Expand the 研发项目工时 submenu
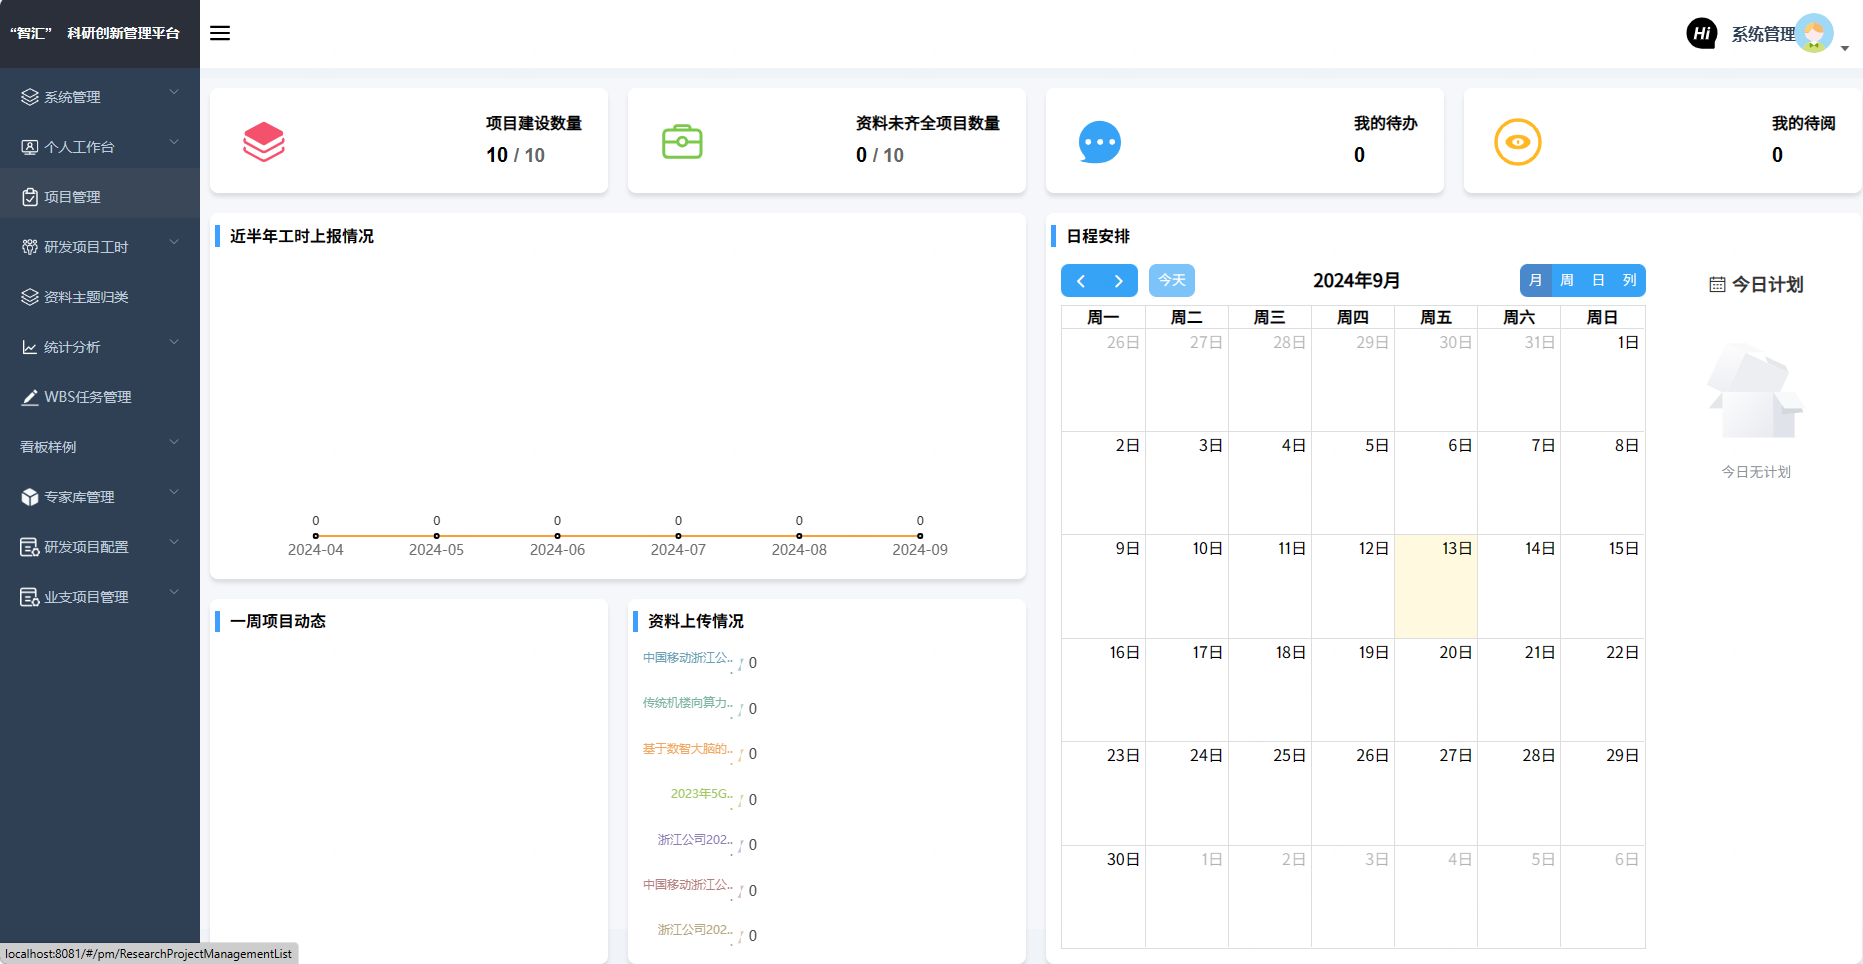Screen dimensions: 1863x964 [x=99, y=247]
